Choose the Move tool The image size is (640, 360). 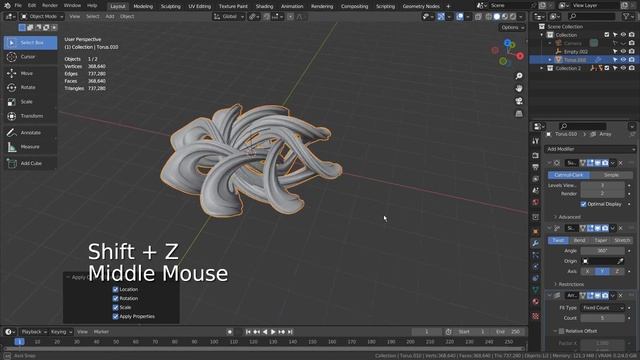tap(31, 73)
